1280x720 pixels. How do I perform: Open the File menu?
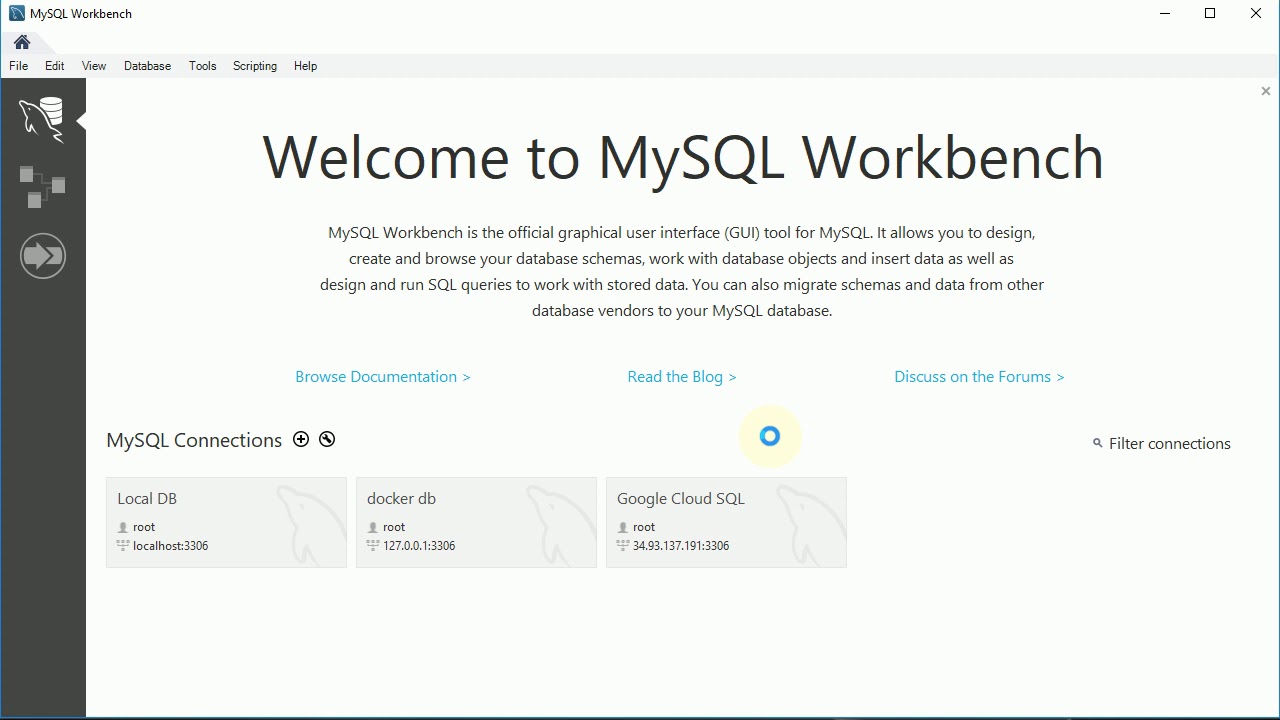pos(18,66)
